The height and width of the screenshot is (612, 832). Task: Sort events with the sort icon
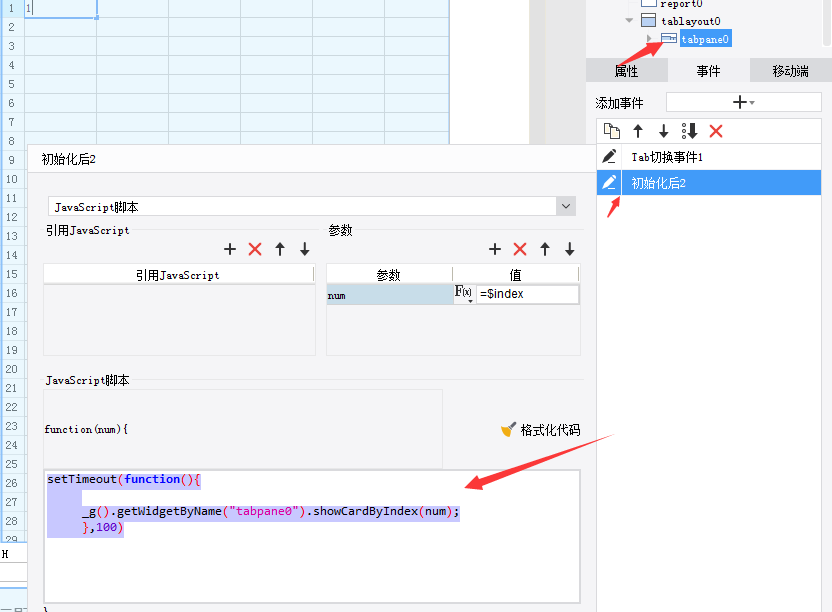689,131
